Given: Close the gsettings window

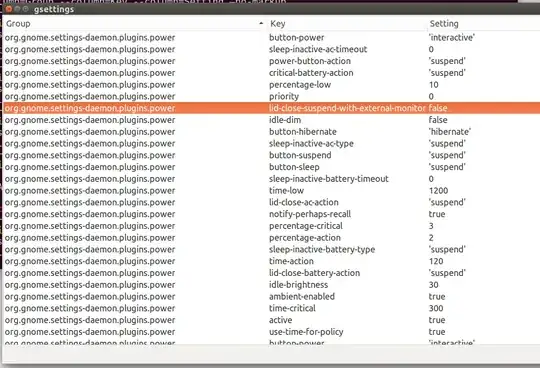Looking at the screenshot, I should (x=9, y=9).
